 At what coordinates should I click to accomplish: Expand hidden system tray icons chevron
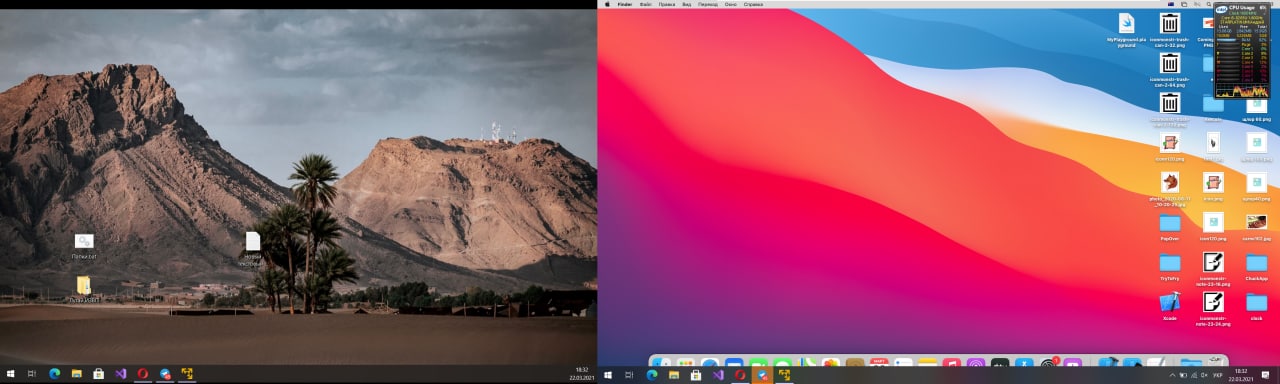coord(1172,374)
